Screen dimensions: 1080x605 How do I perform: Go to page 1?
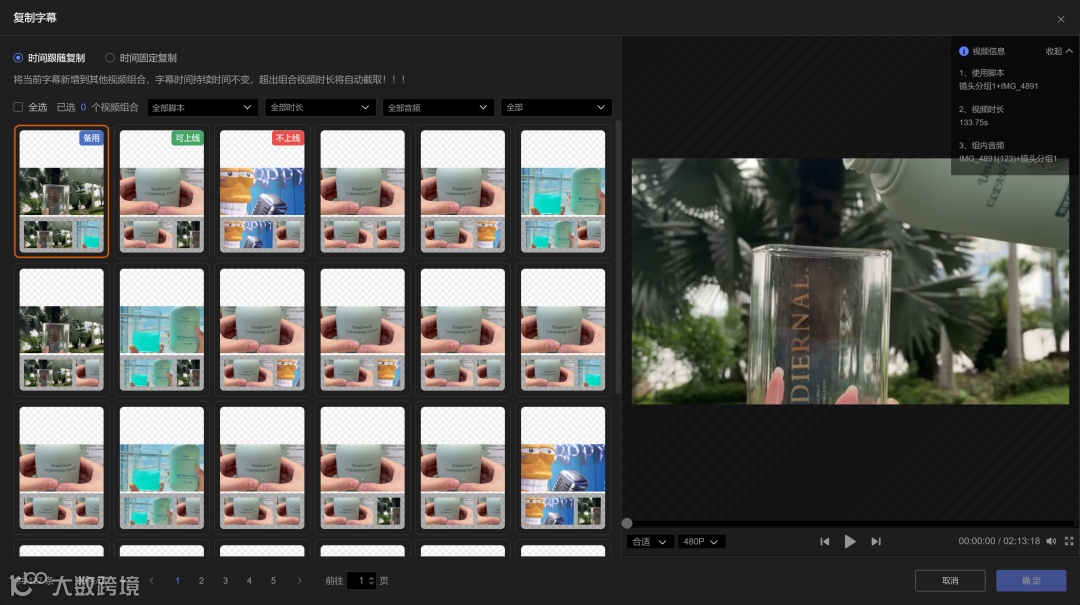[x=177, y=581]
